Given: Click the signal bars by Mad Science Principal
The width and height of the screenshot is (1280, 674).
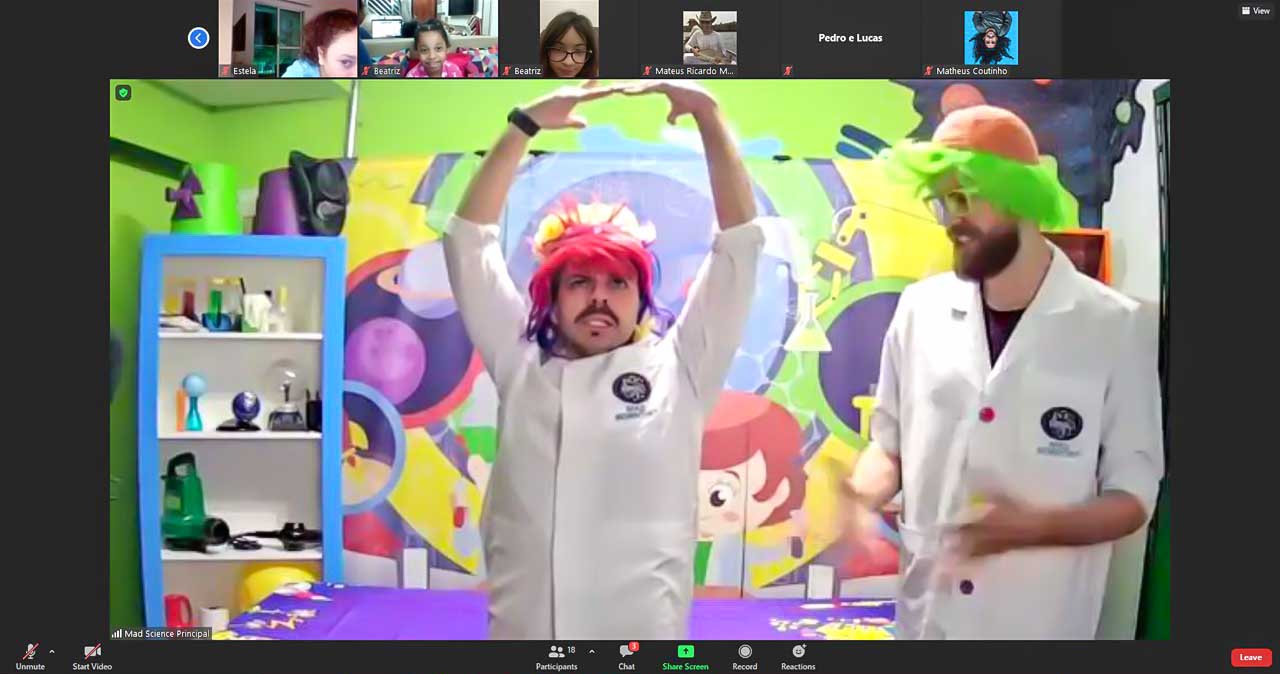Looking at the screenshot, I should 117,634.
